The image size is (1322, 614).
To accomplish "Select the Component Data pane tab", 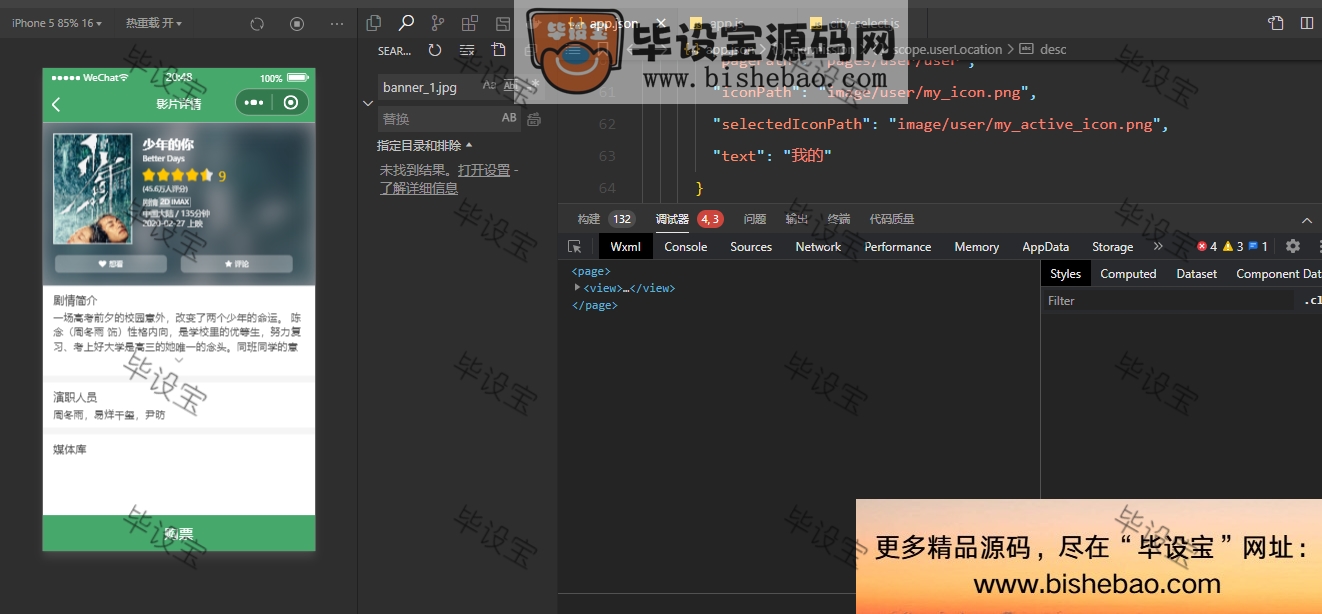I will pyautogui.click(x=1279, y=274).
